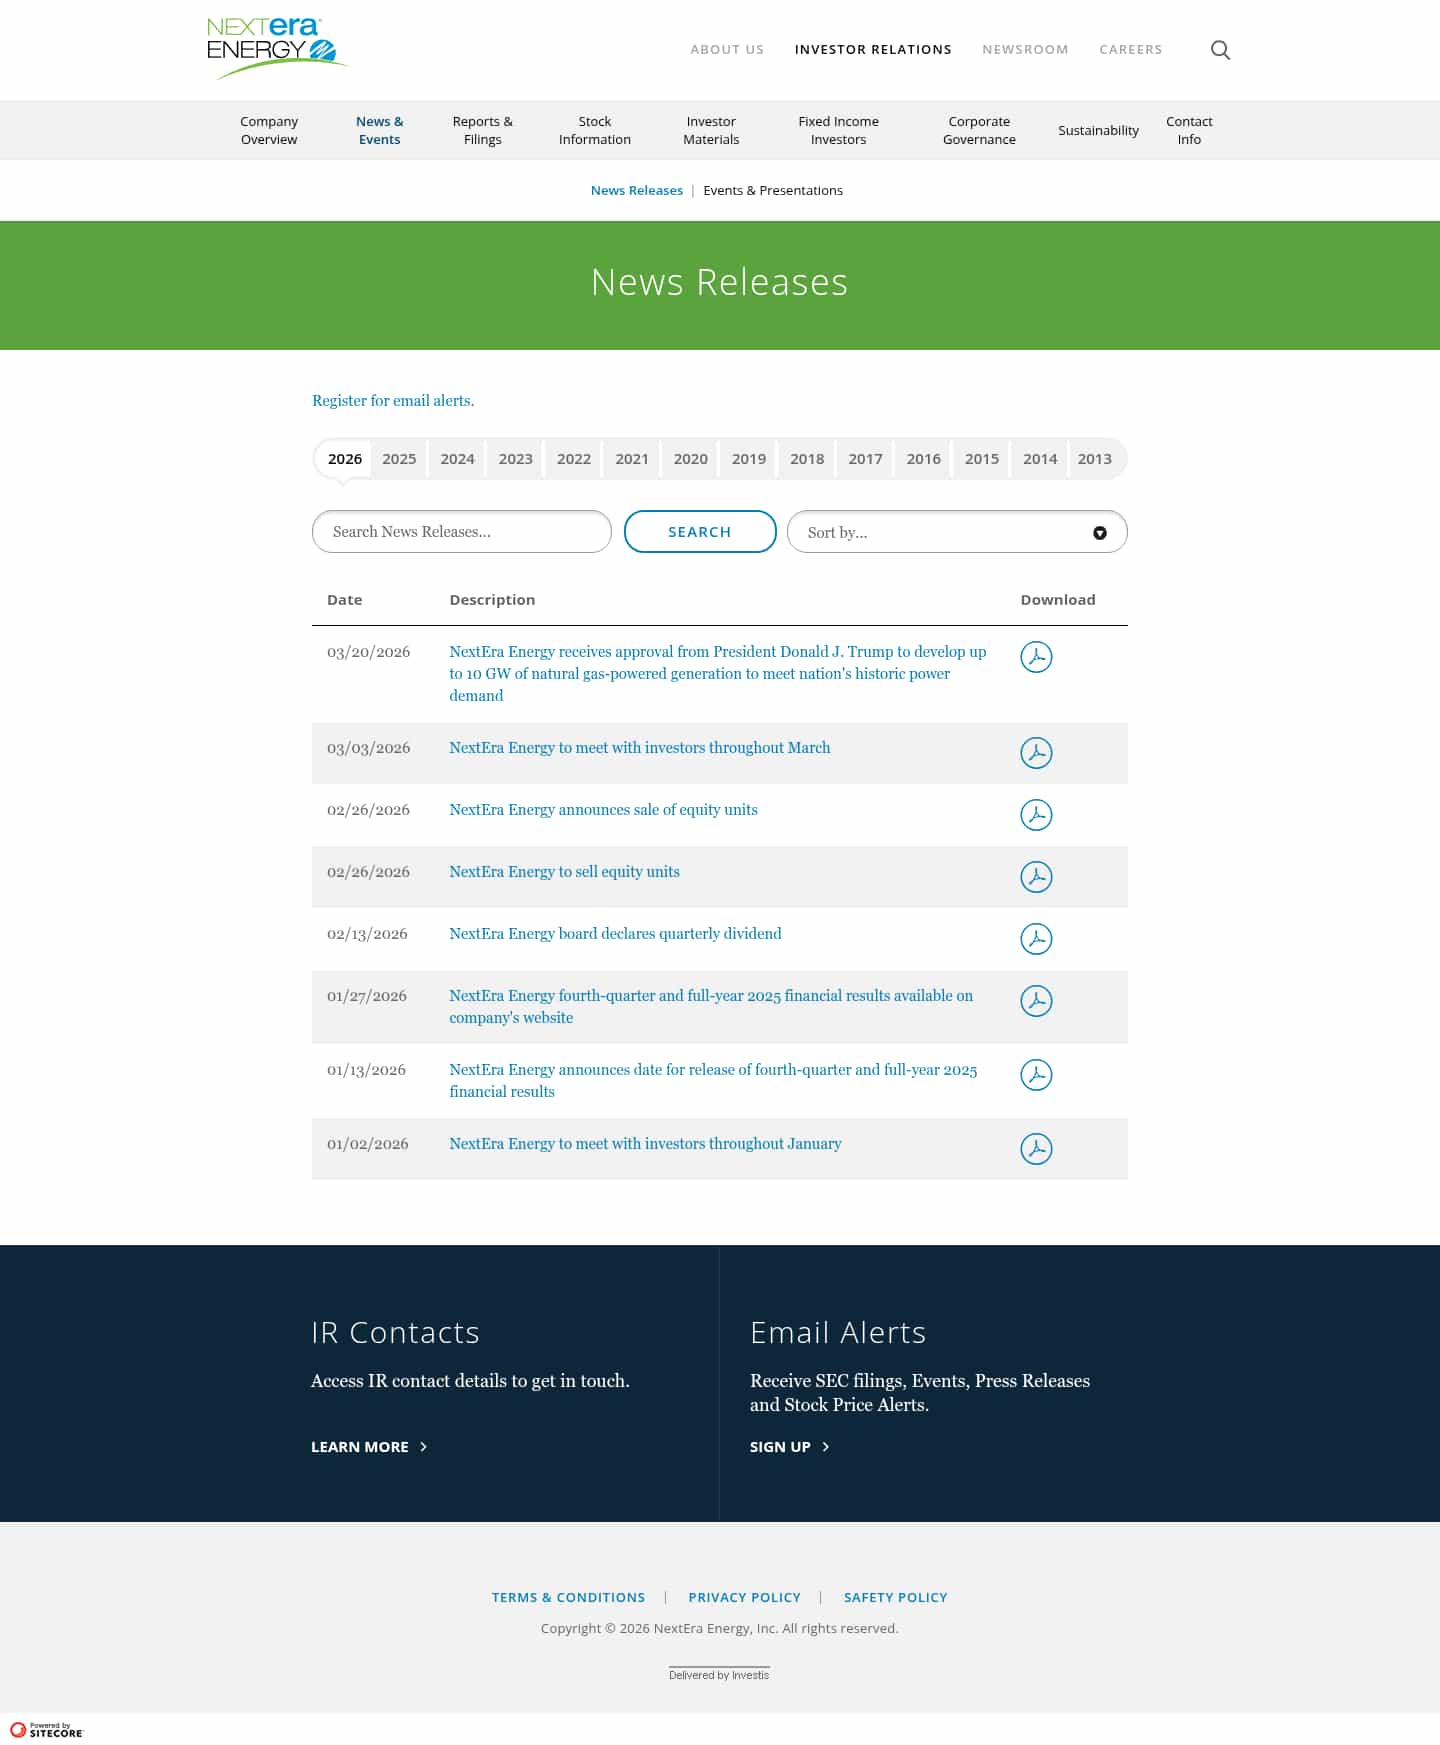The height and width of the screenshot is (1745, 1440).
Task: Open board declares quarterly dividend release
Action: click(615, 934)
